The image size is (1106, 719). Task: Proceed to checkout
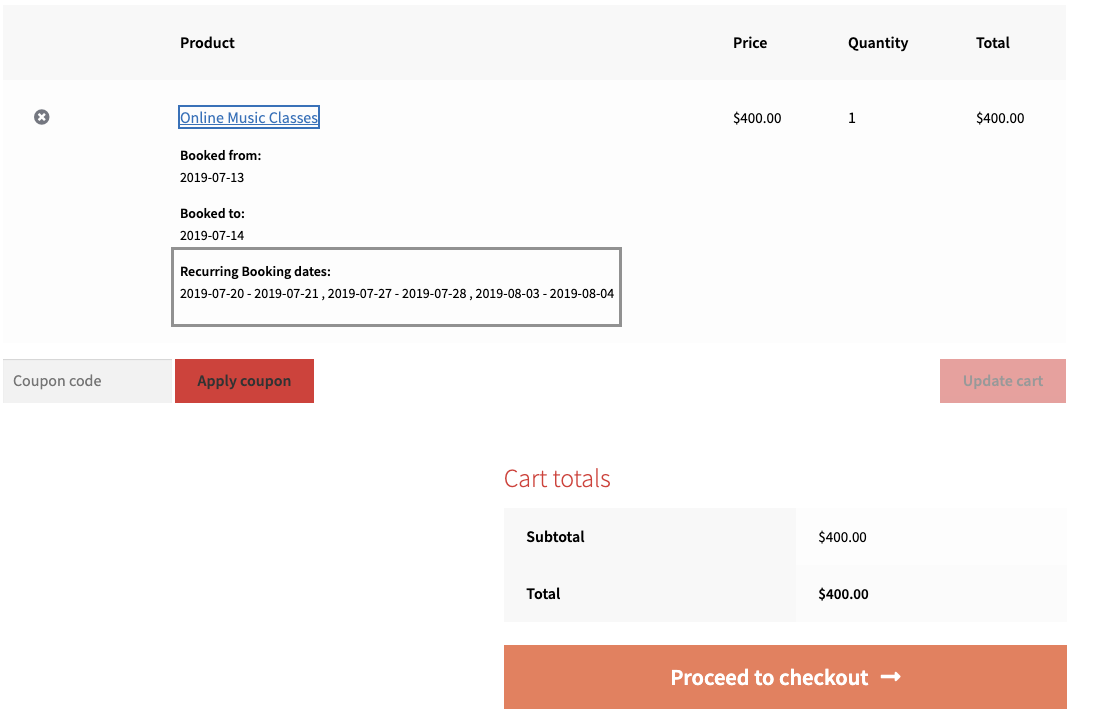[x=785, y=677]
